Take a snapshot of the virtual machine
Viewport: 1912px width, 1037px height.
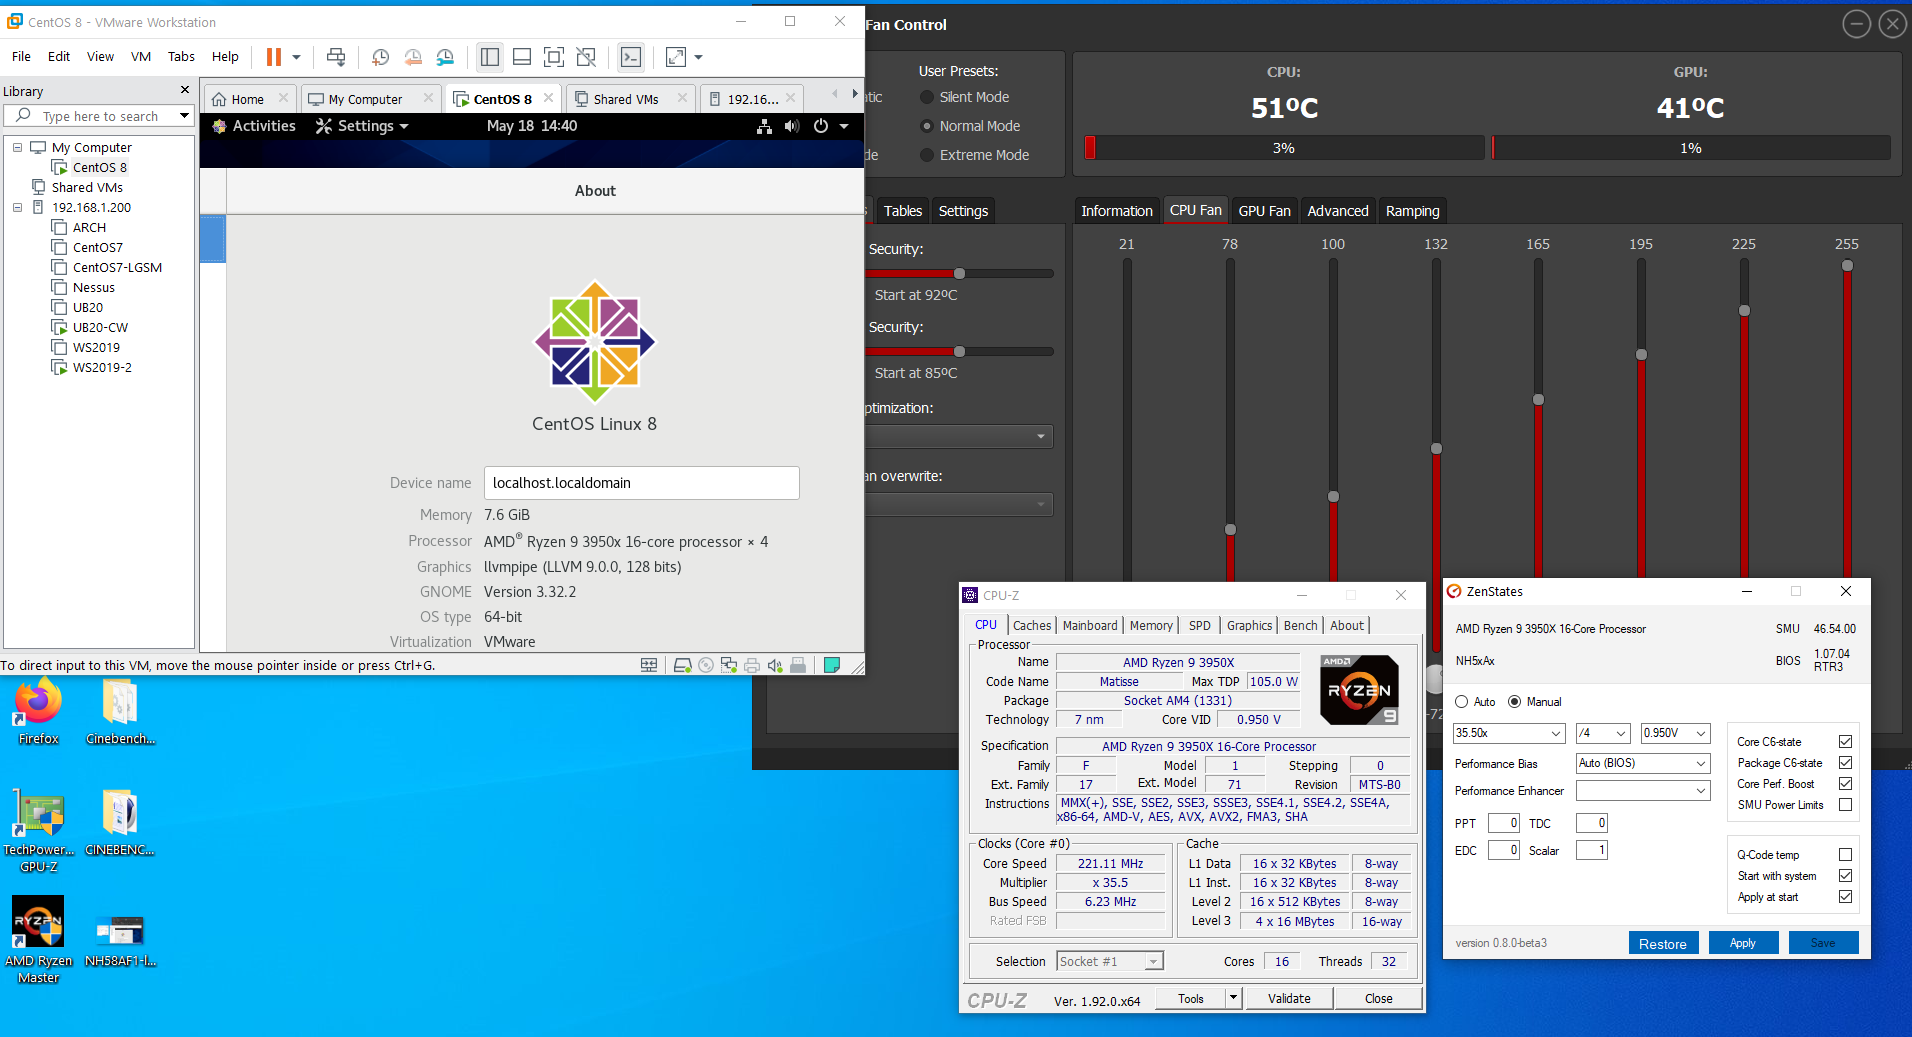point(380,57)
